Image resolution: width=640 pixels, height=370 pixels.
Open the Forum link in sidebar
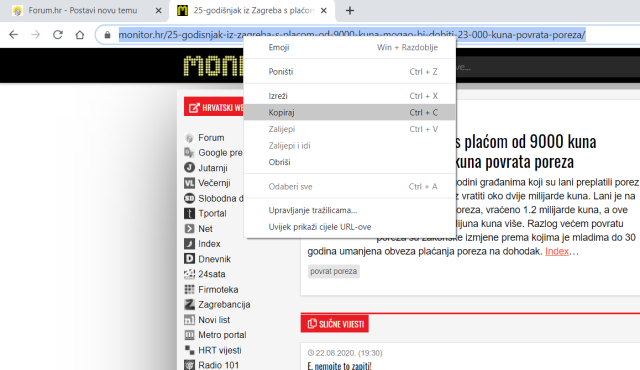211,138
